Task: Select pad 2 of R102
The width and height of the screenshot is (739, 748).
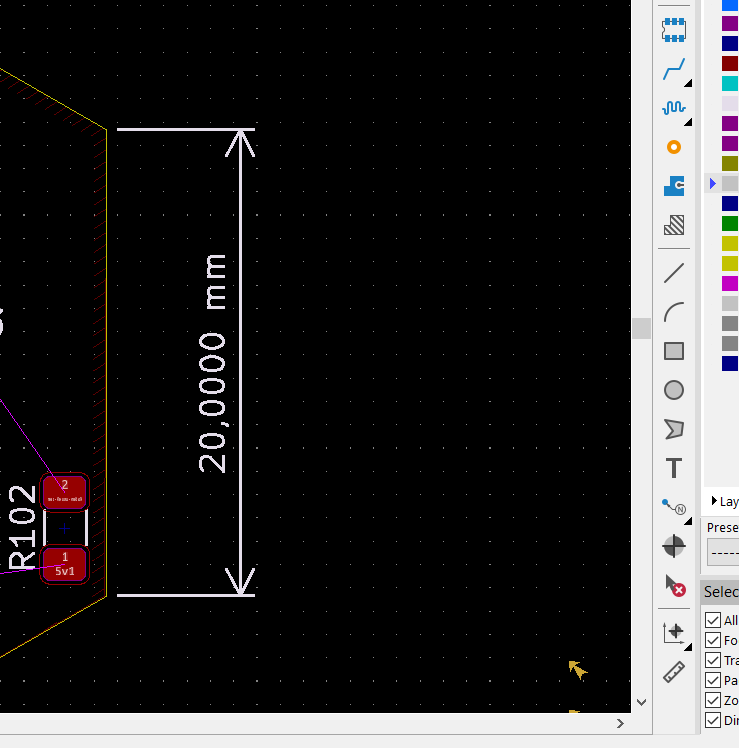Action: (64, 491)
